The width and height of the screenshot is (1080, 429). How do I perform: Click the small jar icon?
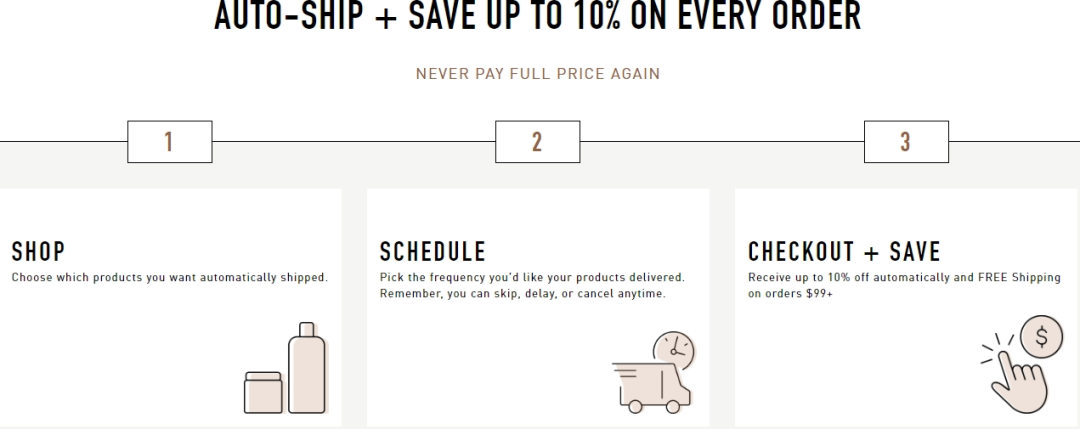264,391
